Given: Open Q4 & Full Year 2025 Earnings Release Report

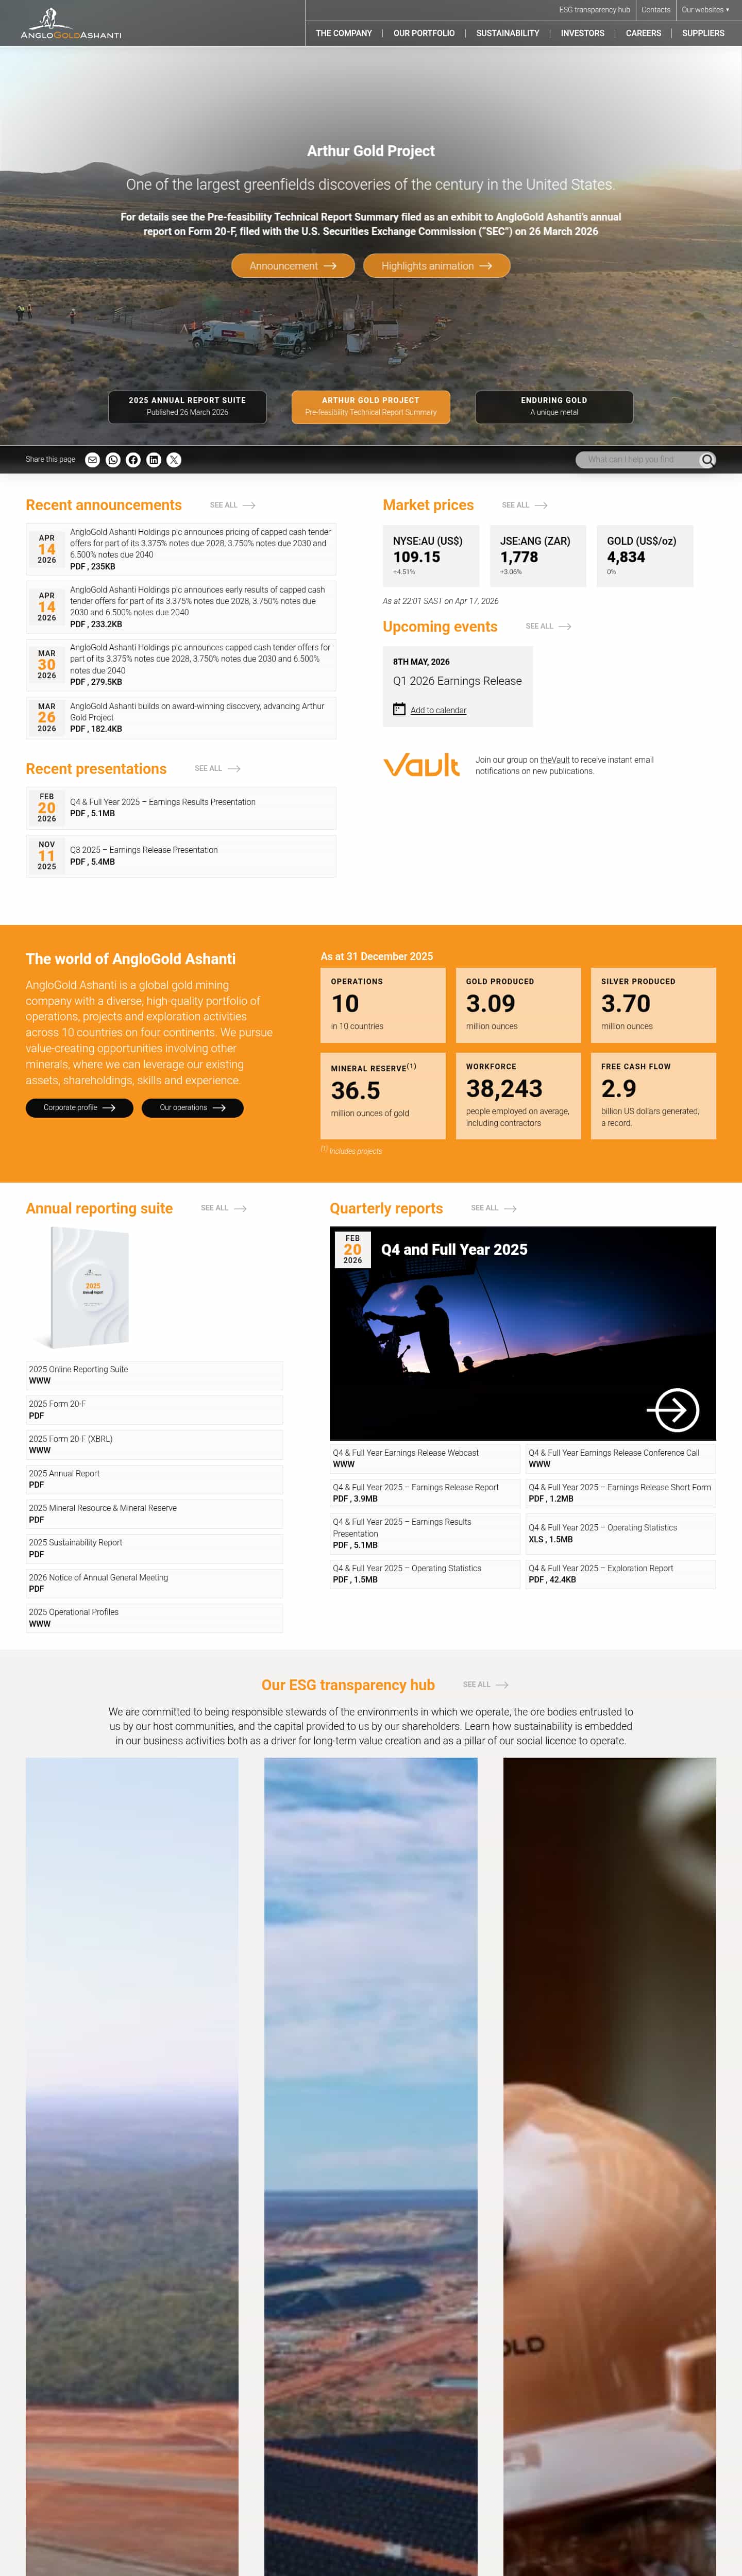Looking at the screenshot, I should pyautogui.click(x=425, y=1493).
